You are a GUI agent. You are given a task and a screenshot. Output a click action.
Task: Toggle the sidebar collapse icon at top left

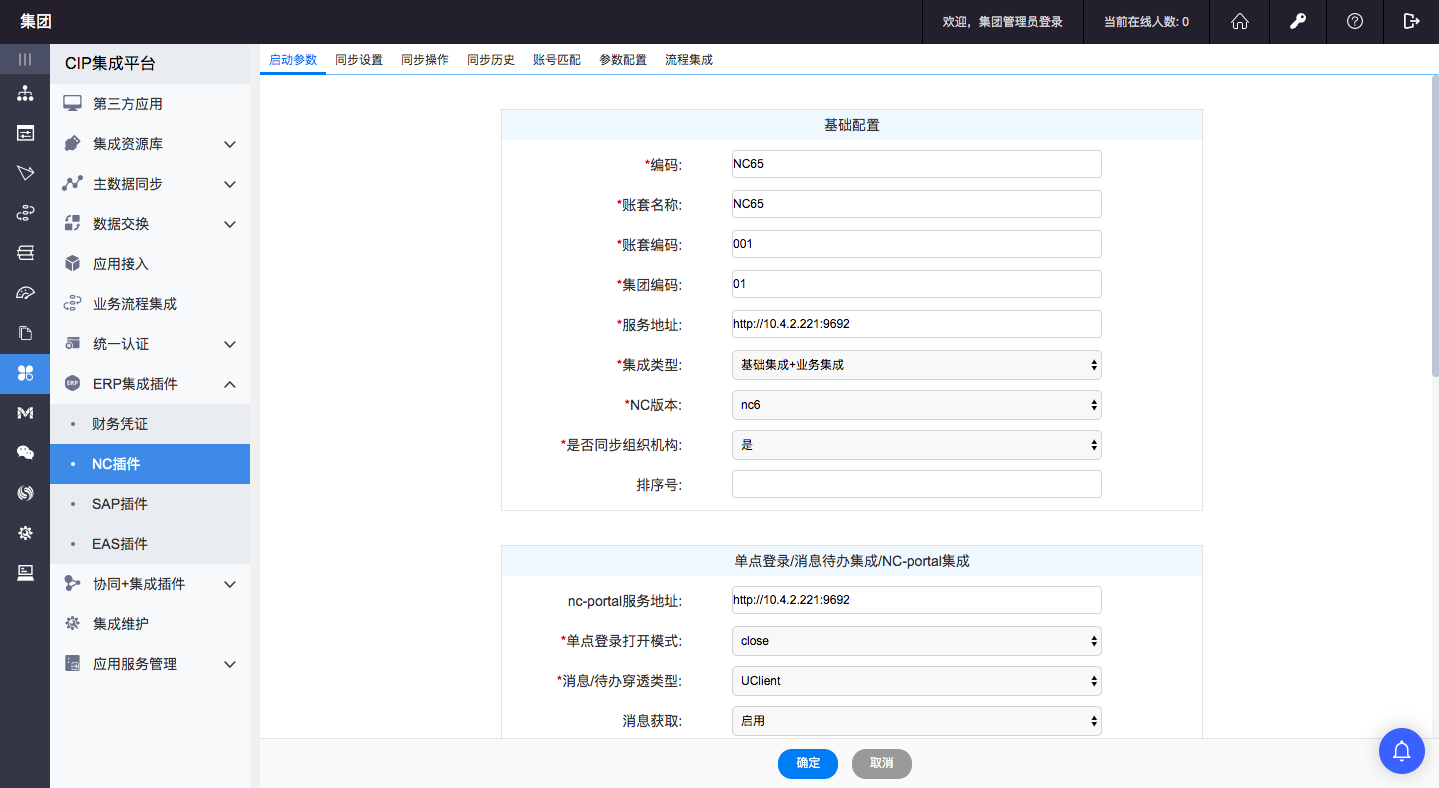pyautogui.click(x=25, y=59)
